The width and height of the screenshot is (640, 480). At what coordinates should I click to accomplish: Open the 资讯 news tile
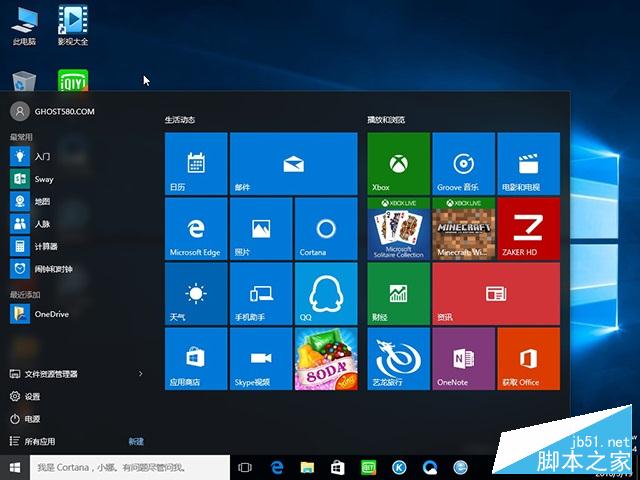coord(496,294)
